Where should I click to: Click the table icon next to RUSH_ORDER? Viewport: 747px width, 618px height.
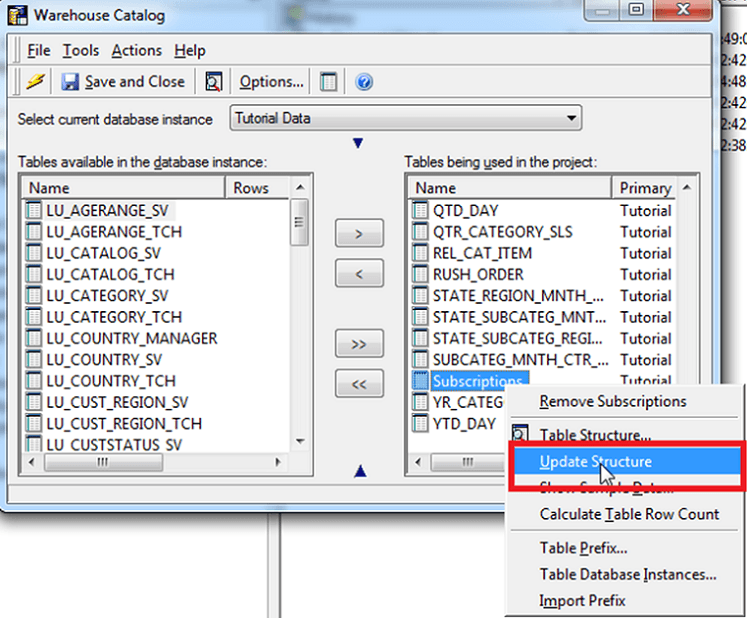[x=420, y=275]
